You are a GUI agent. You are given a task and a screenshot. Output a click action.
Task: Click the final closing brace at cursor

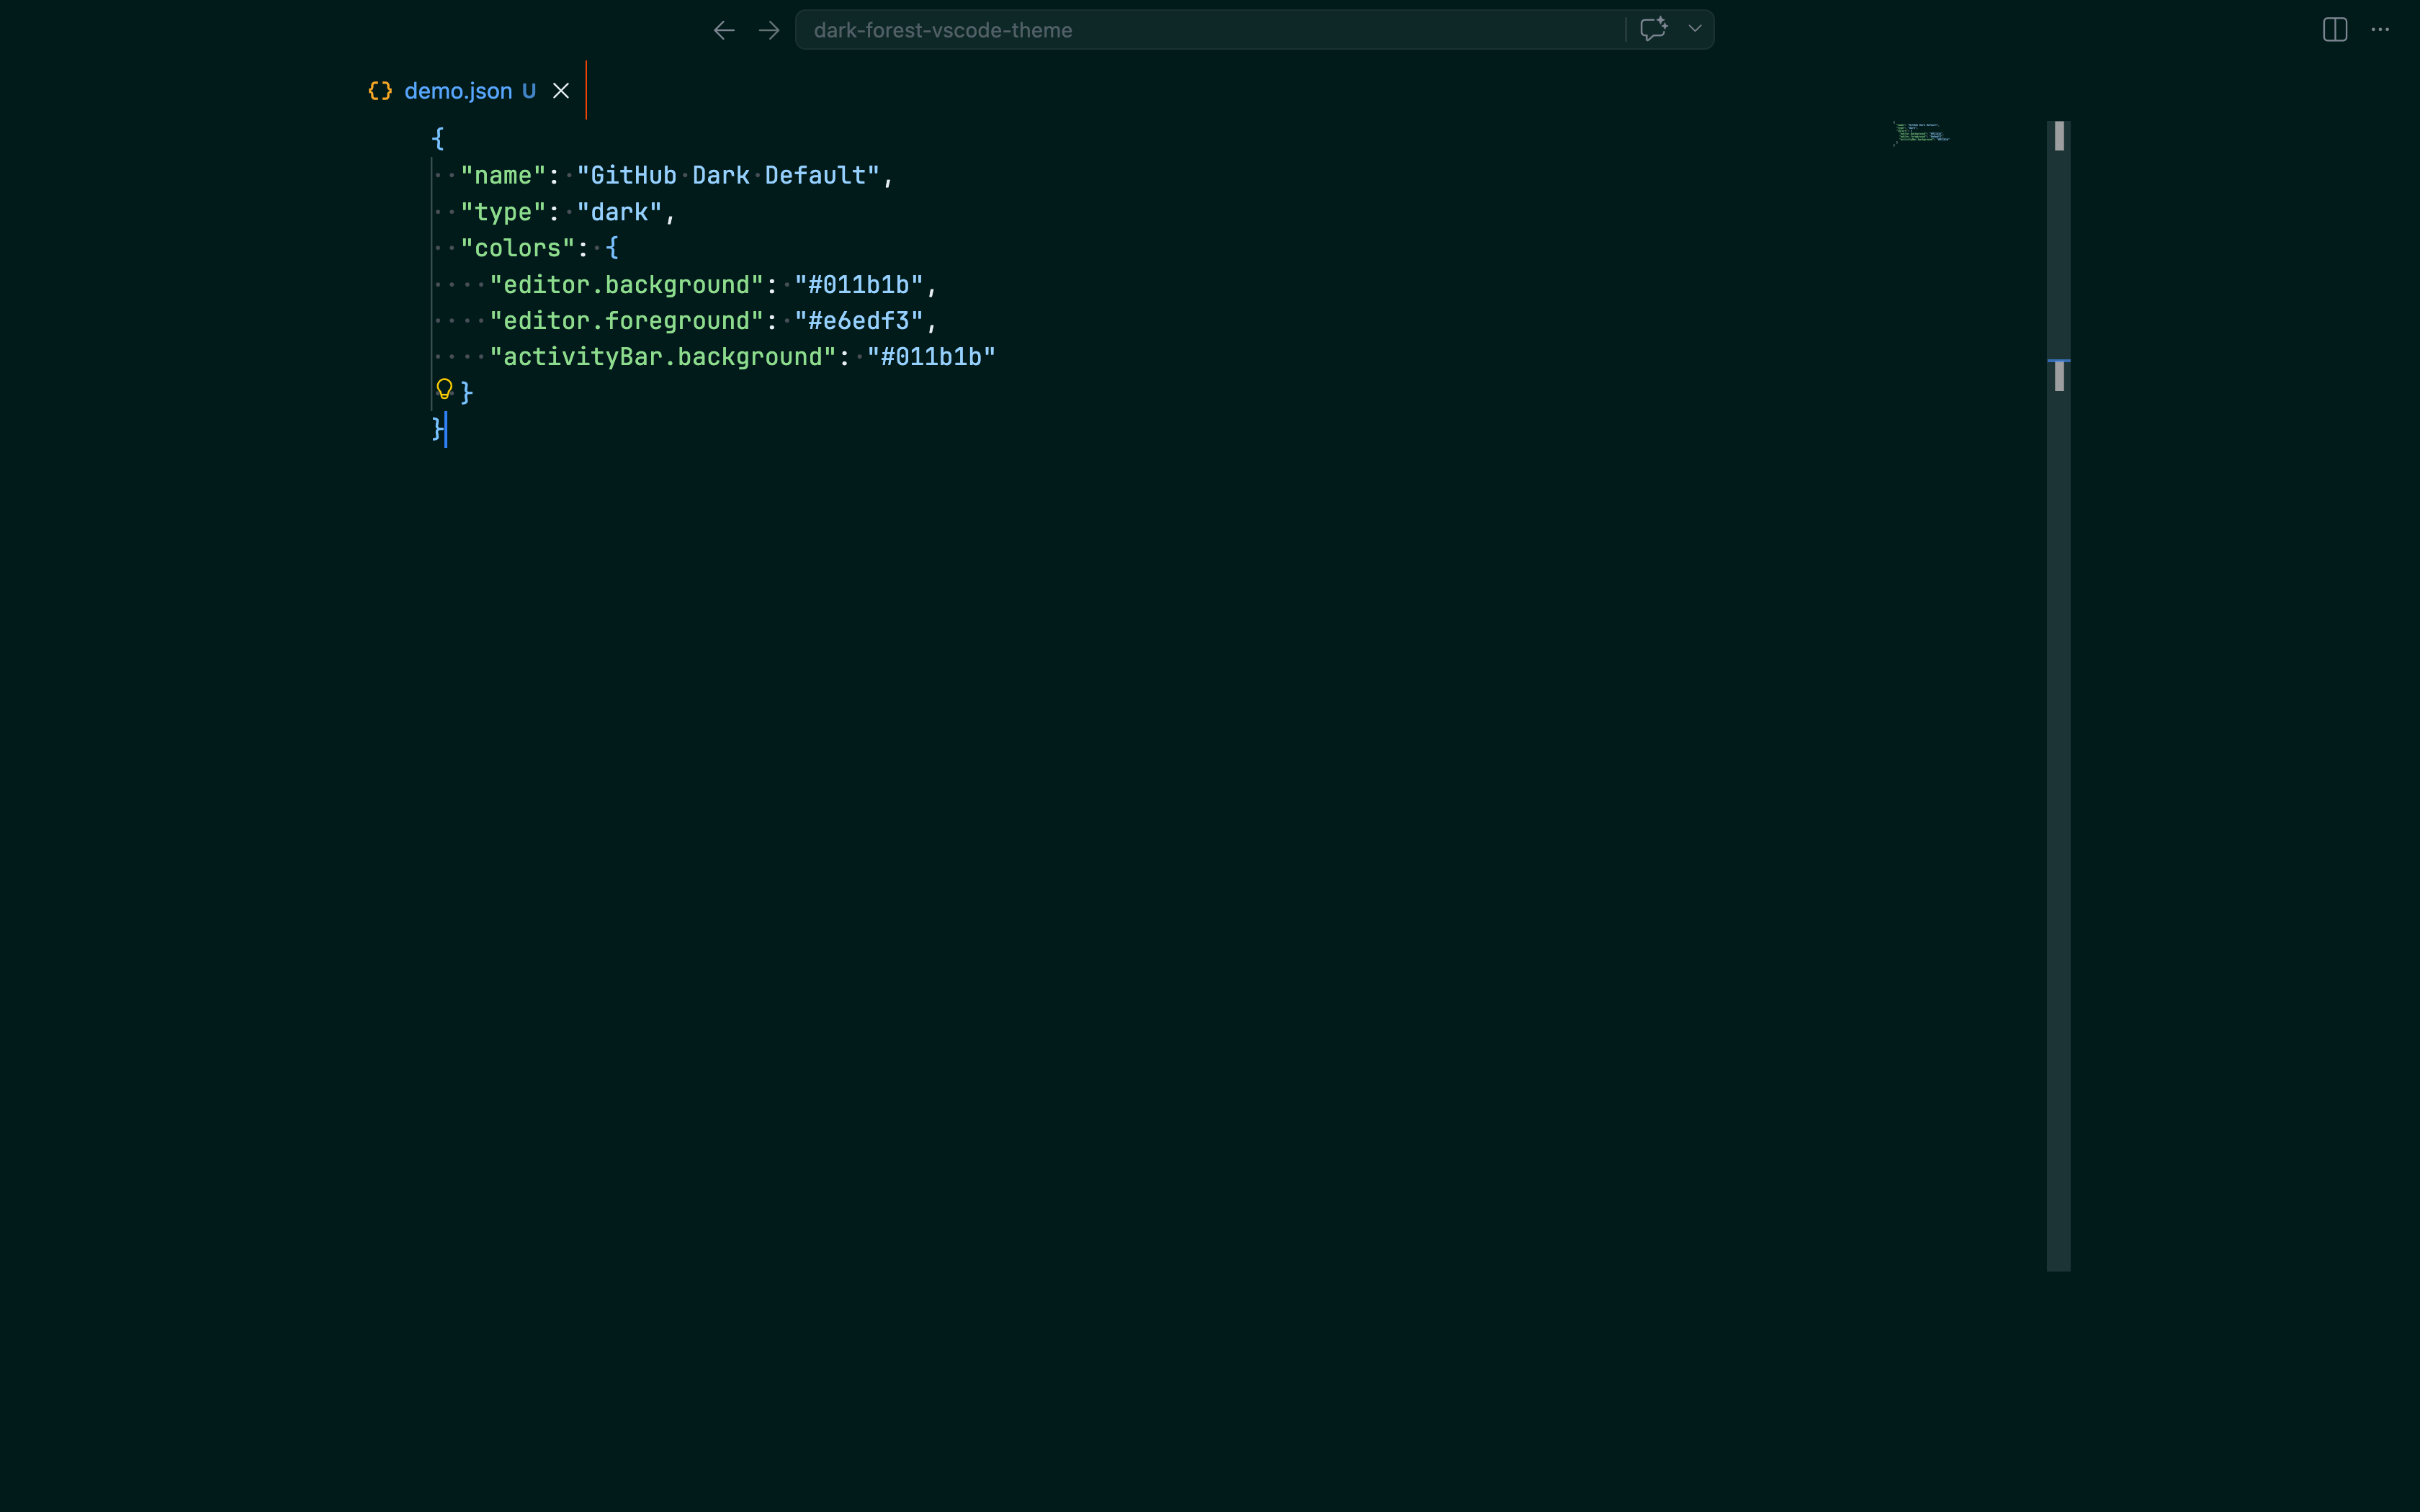coord(437,429)
